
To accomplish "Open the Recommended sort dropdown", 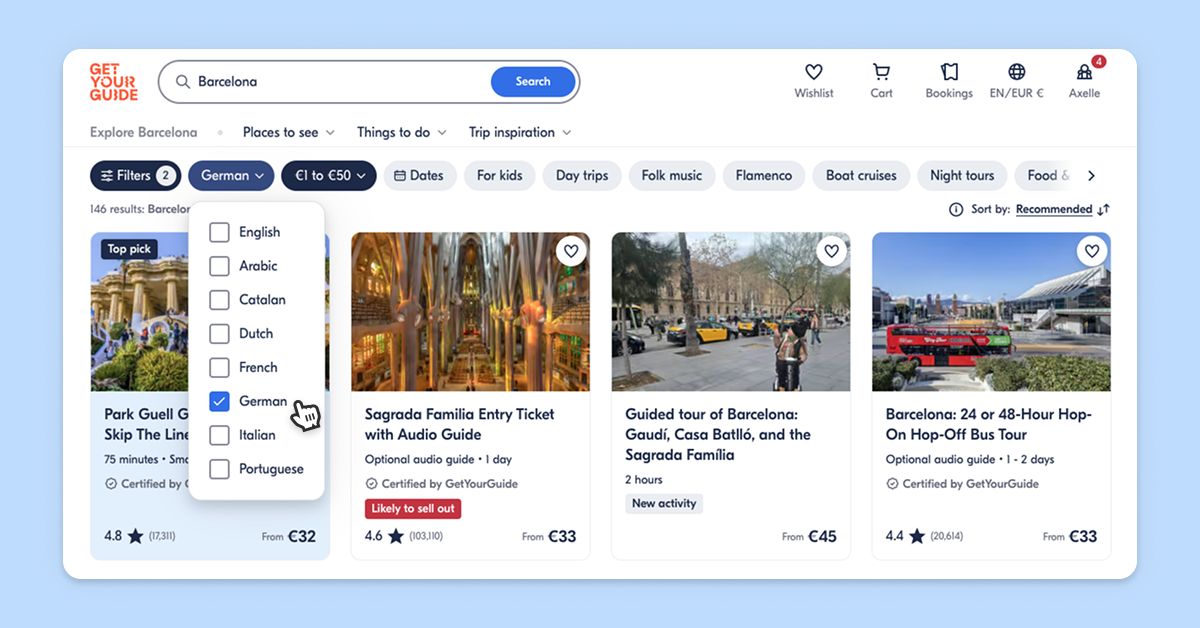I will tap(1054, 209).
